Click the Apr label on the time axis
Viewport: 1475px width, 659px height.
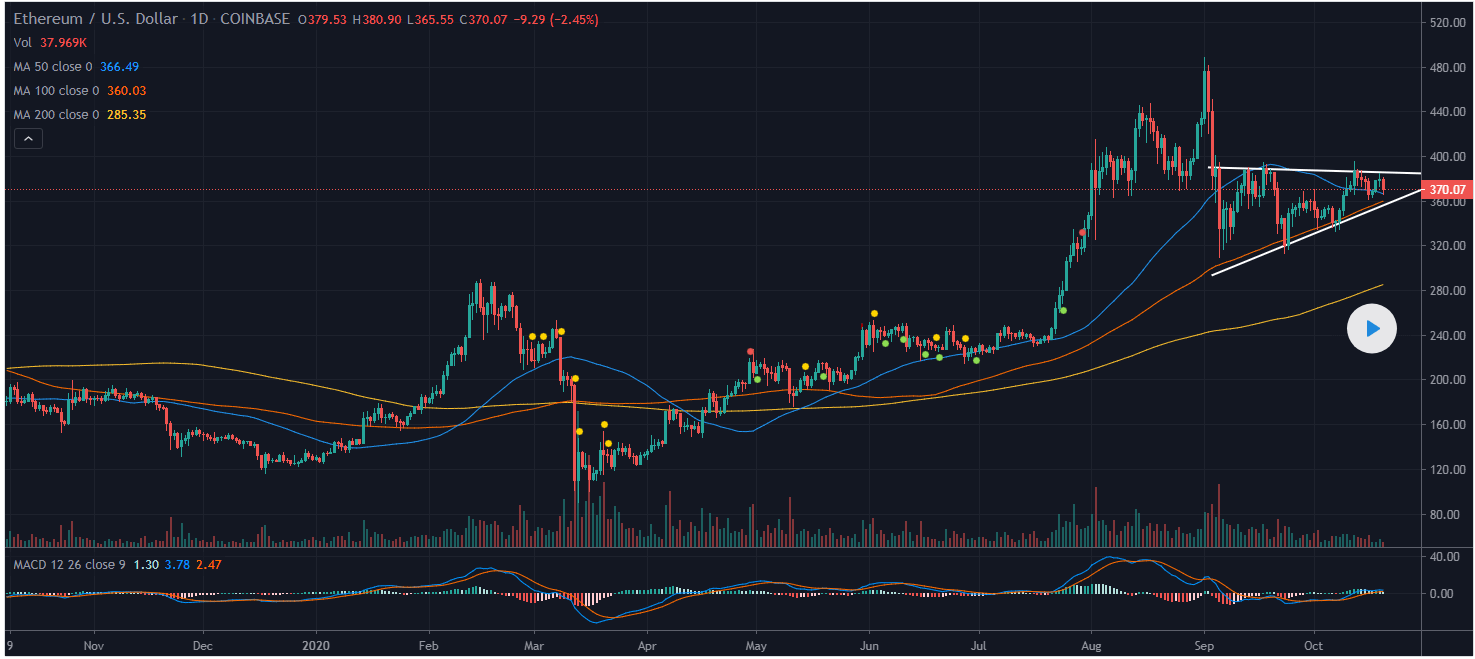(647, 646)
